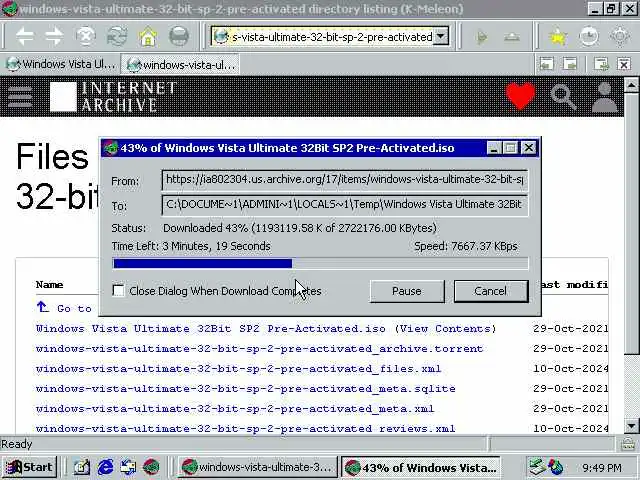Click the 'Last modified' column header

pyautogui.click(x=575, y=284)
